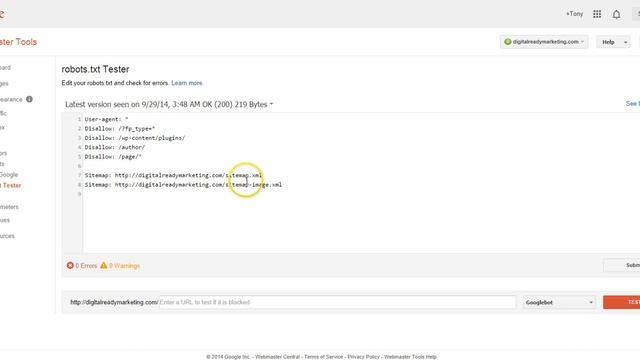
Task: Click the Search Appearance info icon
Action: click(x=29, y=99)
